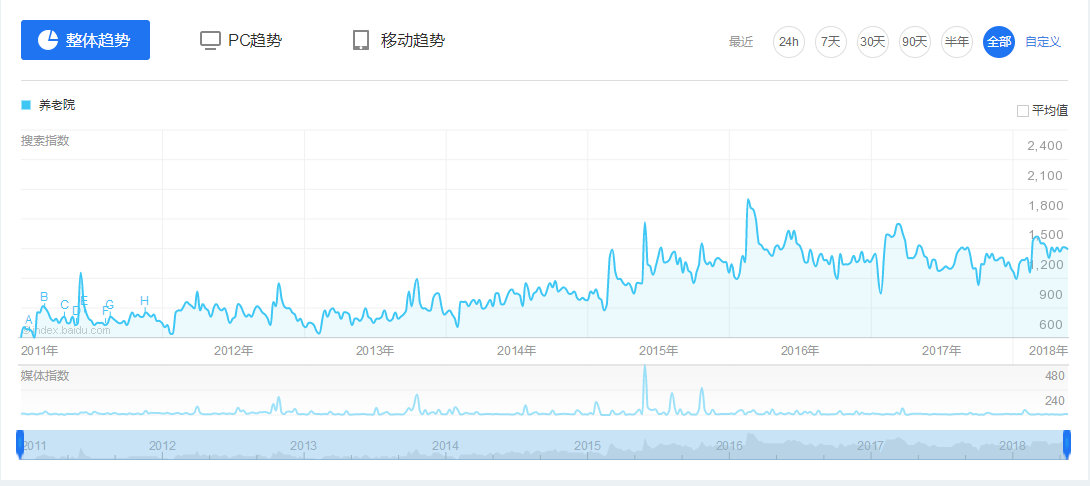Click the tablet icon beside 移动趋势

point(361,41)
